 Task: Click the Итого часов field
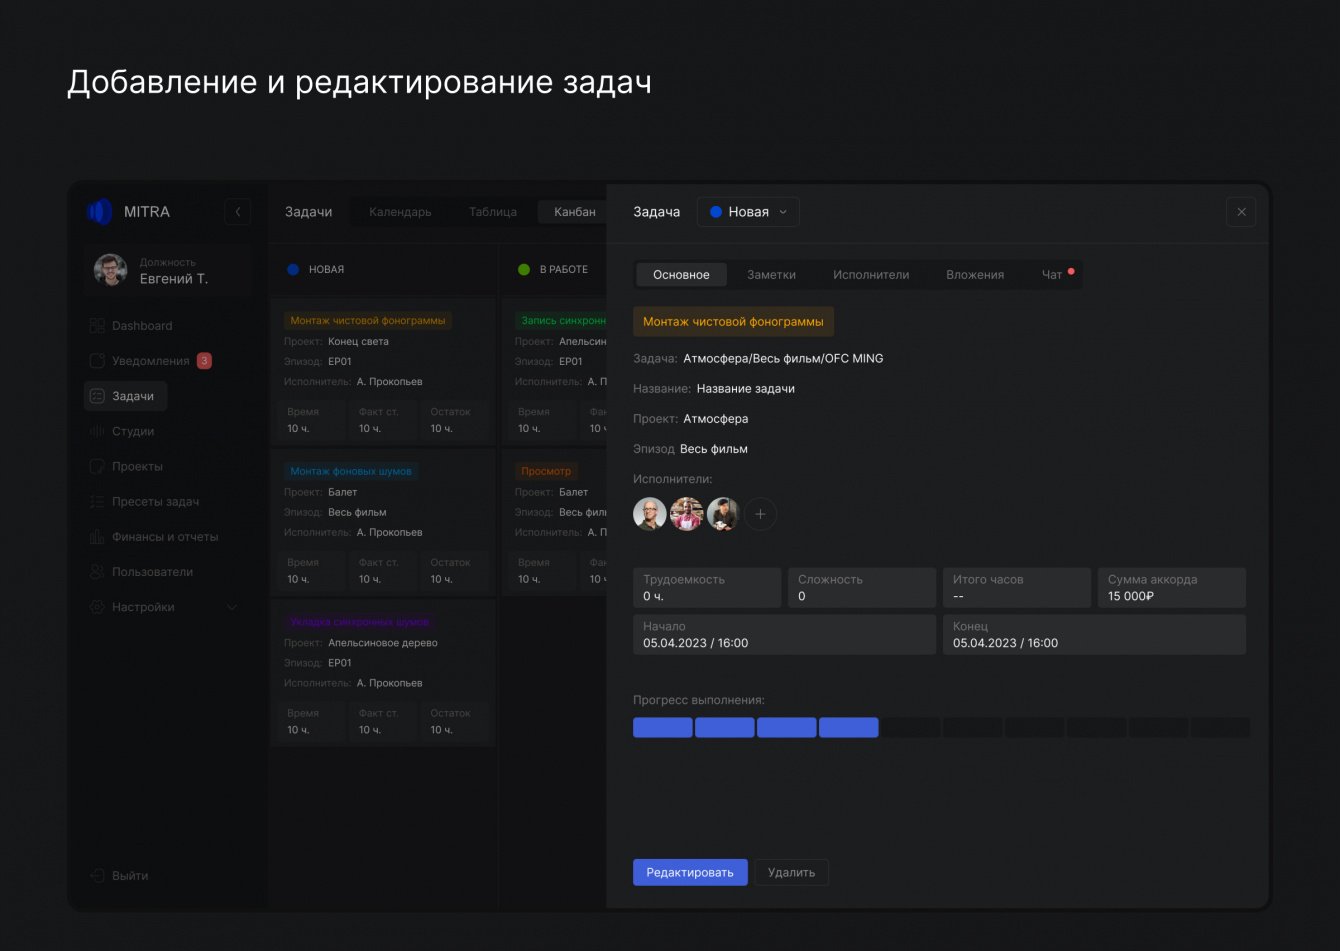click(1017, 588)
